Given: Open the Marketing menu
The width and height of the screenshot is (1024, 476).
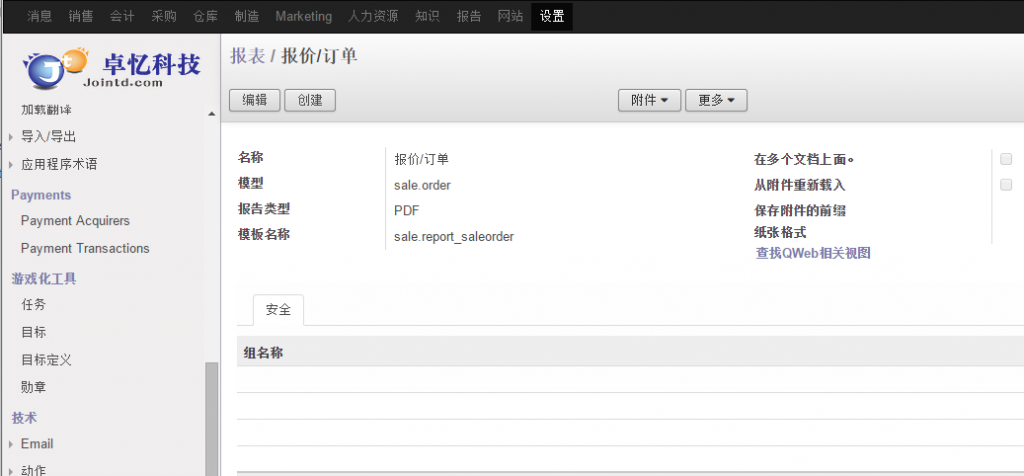Looking at the screenshot, I should [x=303, y=16].
